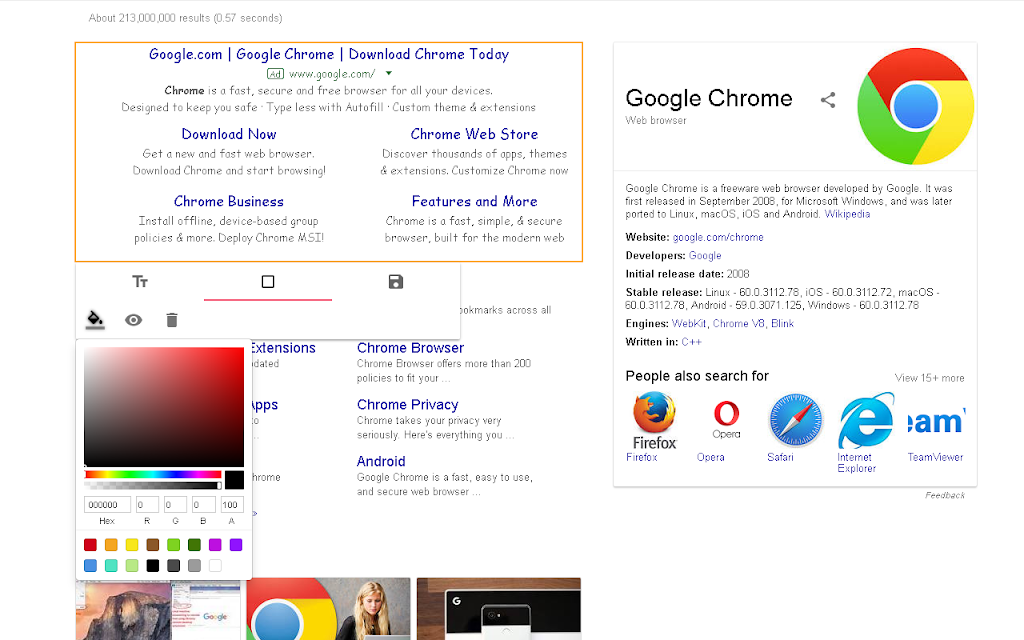Click the R value input field
The image size is (1024, 640).
coord(147,504)
